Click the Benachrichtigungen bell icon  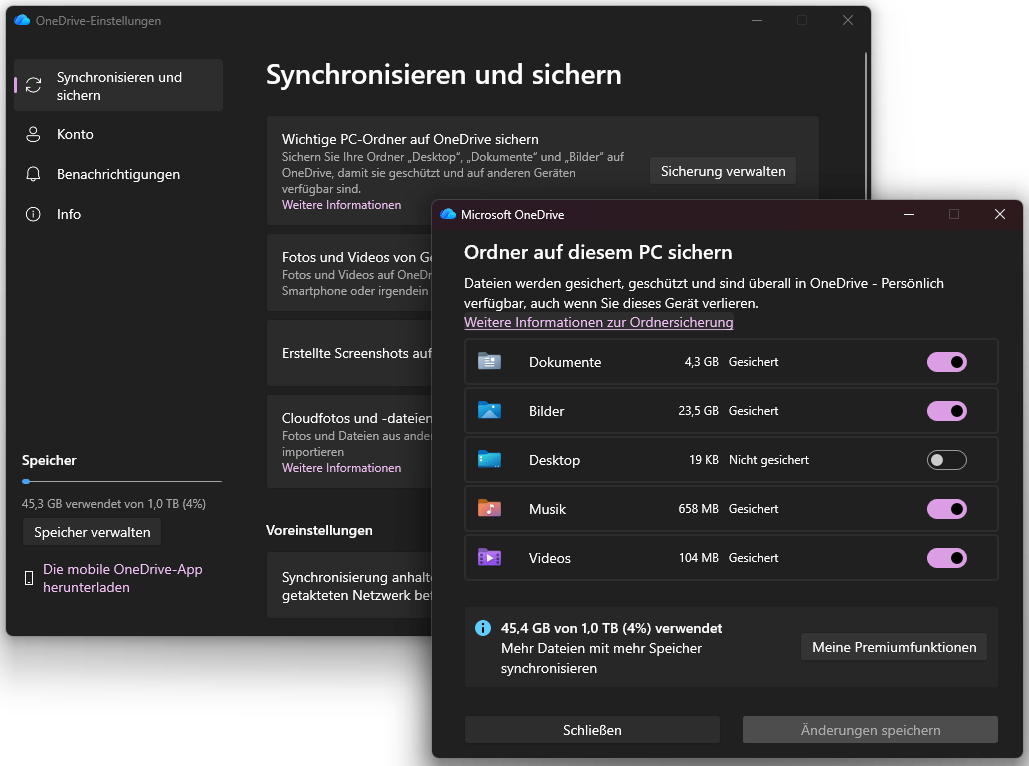(33, 175)
